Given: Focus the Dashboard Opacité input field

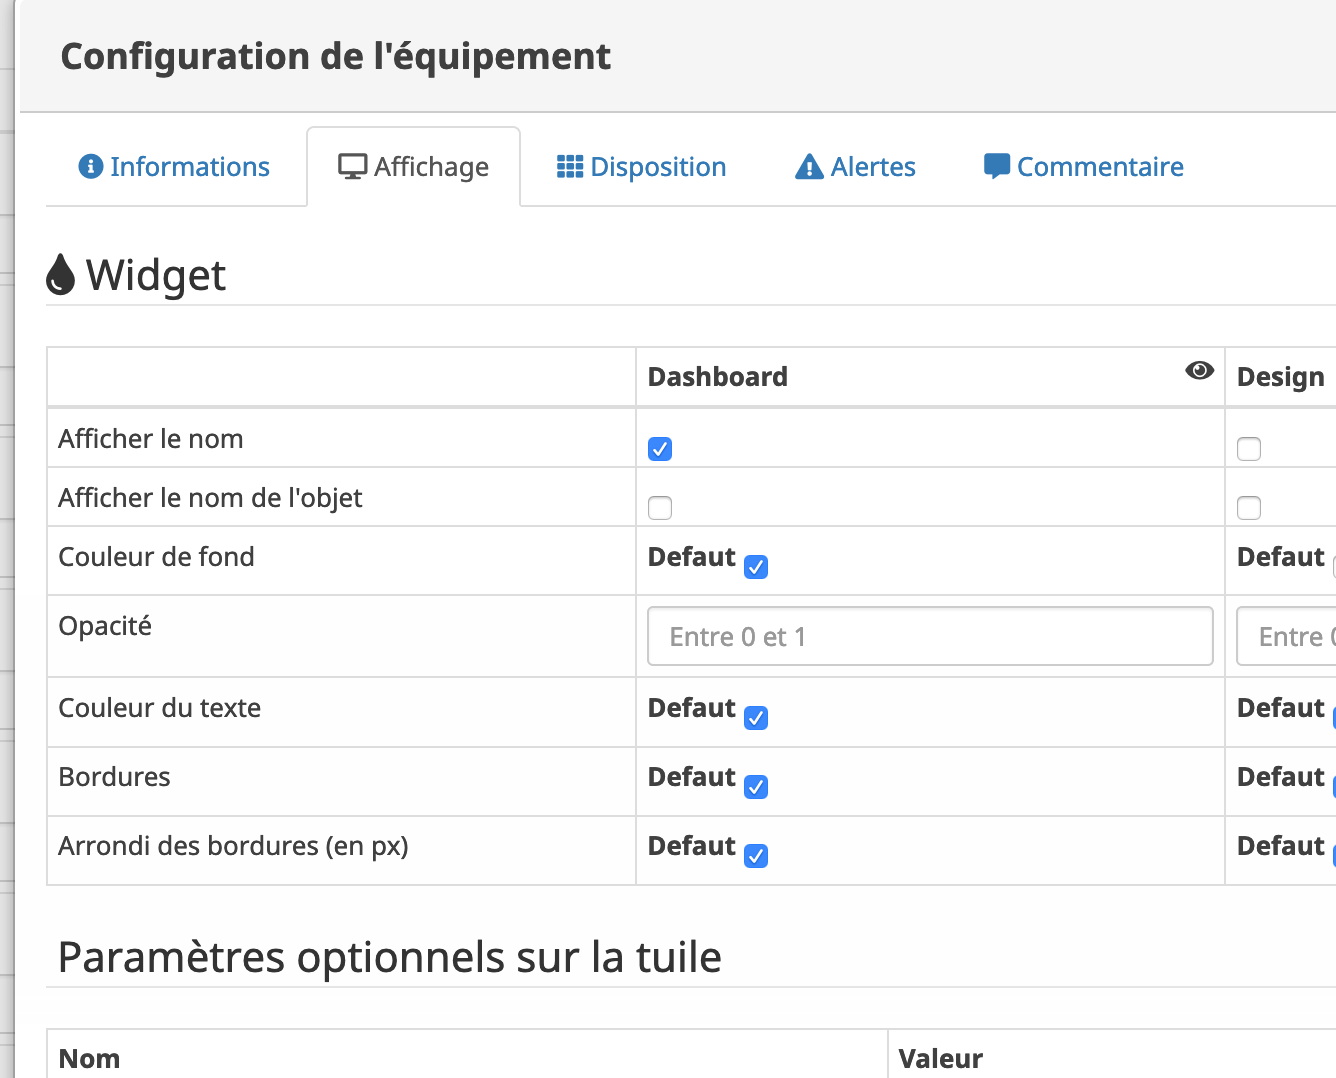Looking at the screenshot, I should [930, 636].
